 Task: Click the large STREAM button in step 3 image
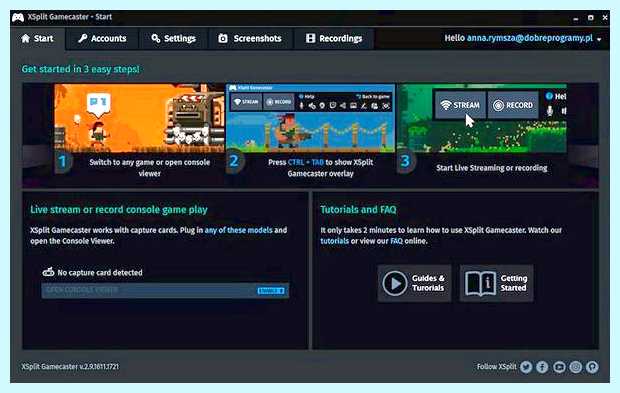click(460, 105)
